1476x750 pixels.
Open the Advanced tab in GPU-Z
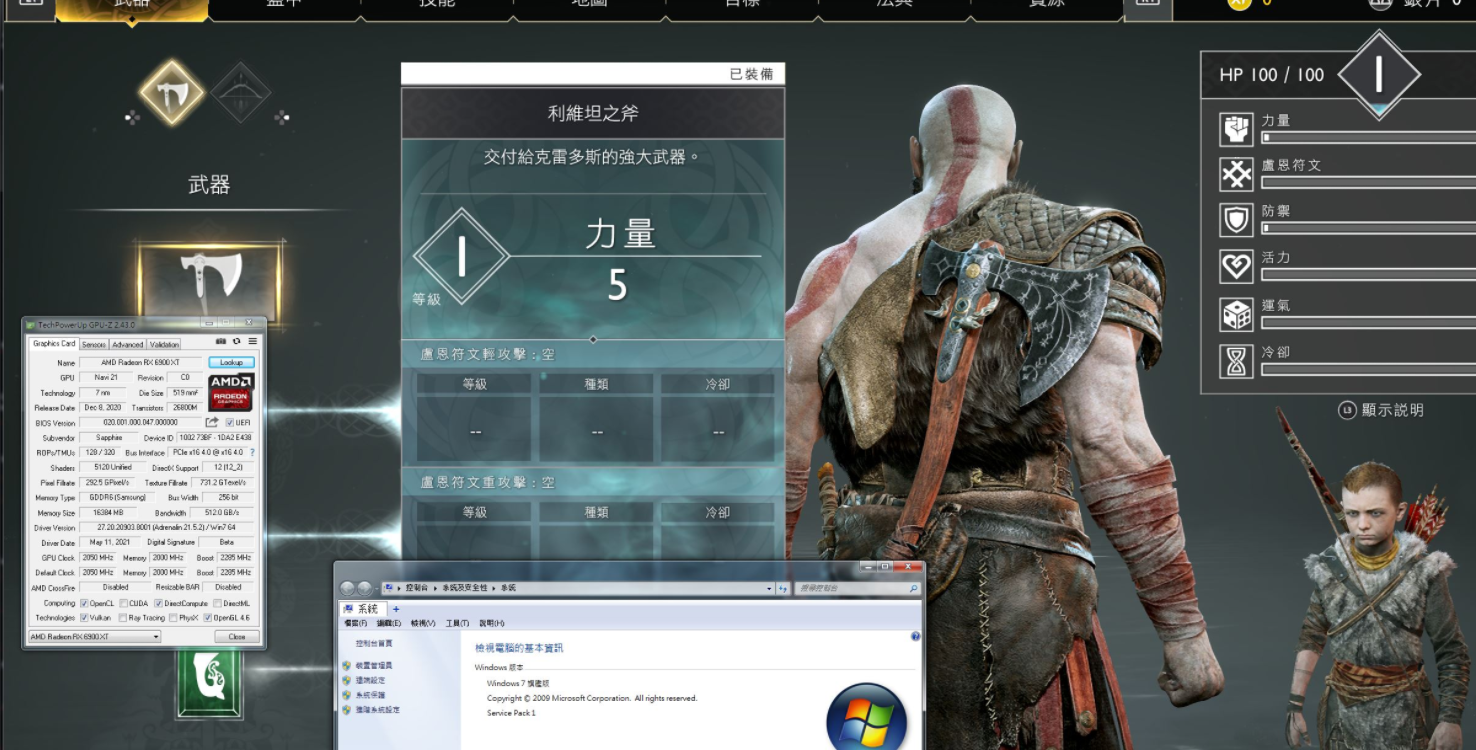coord(127,344)
